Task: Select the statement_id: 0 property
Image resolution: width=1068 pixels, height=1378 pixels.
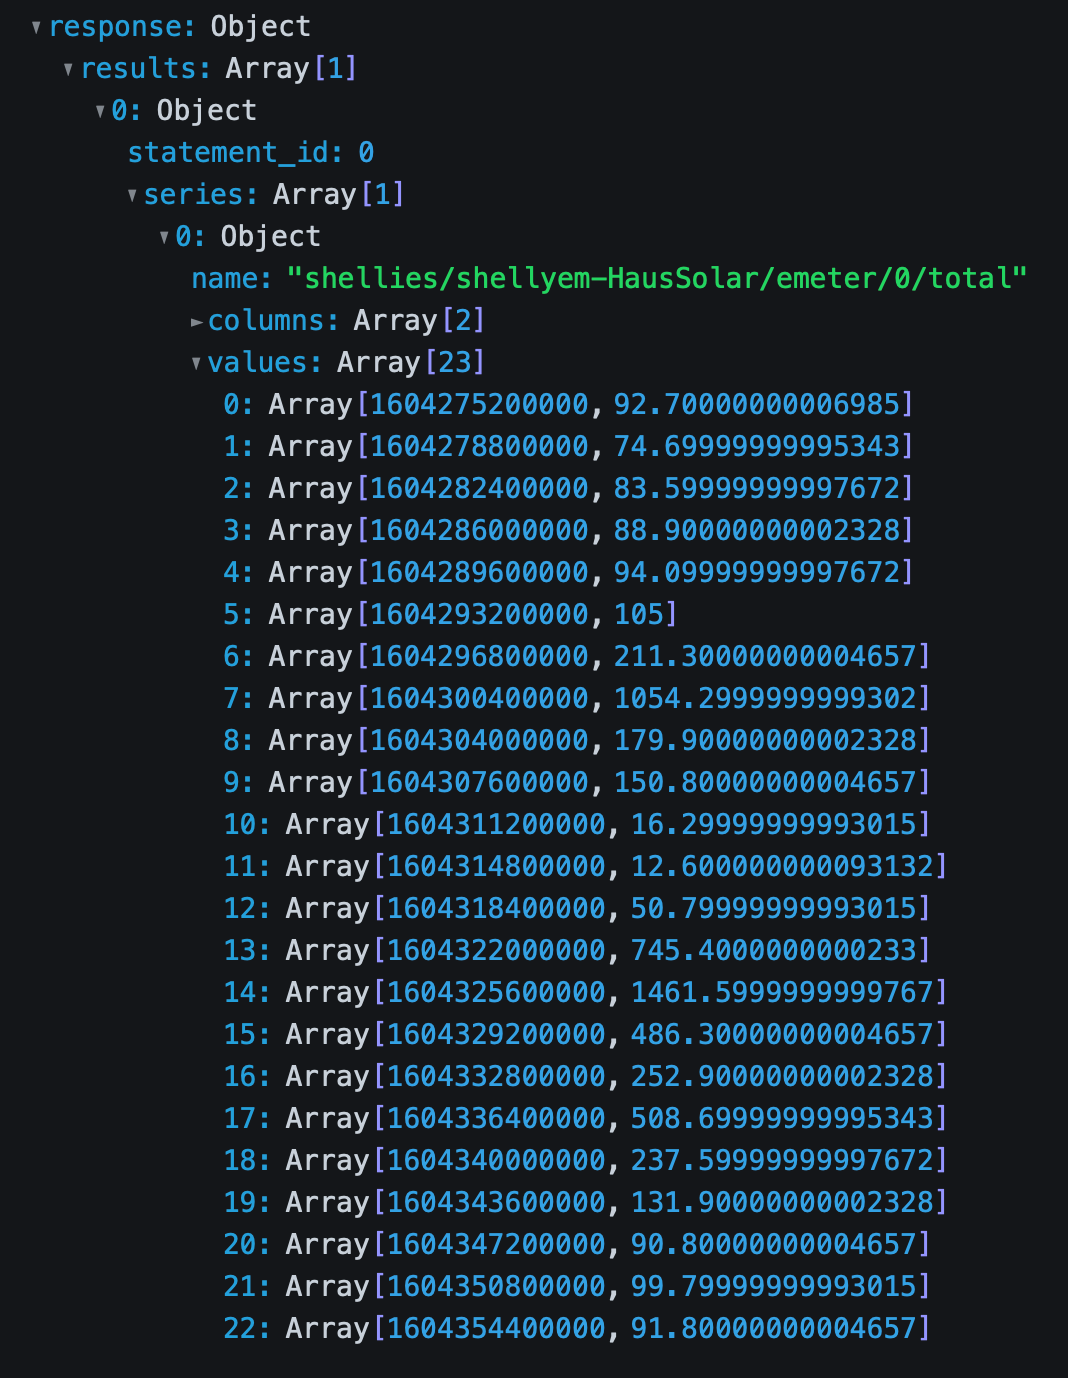Action: 250,153
